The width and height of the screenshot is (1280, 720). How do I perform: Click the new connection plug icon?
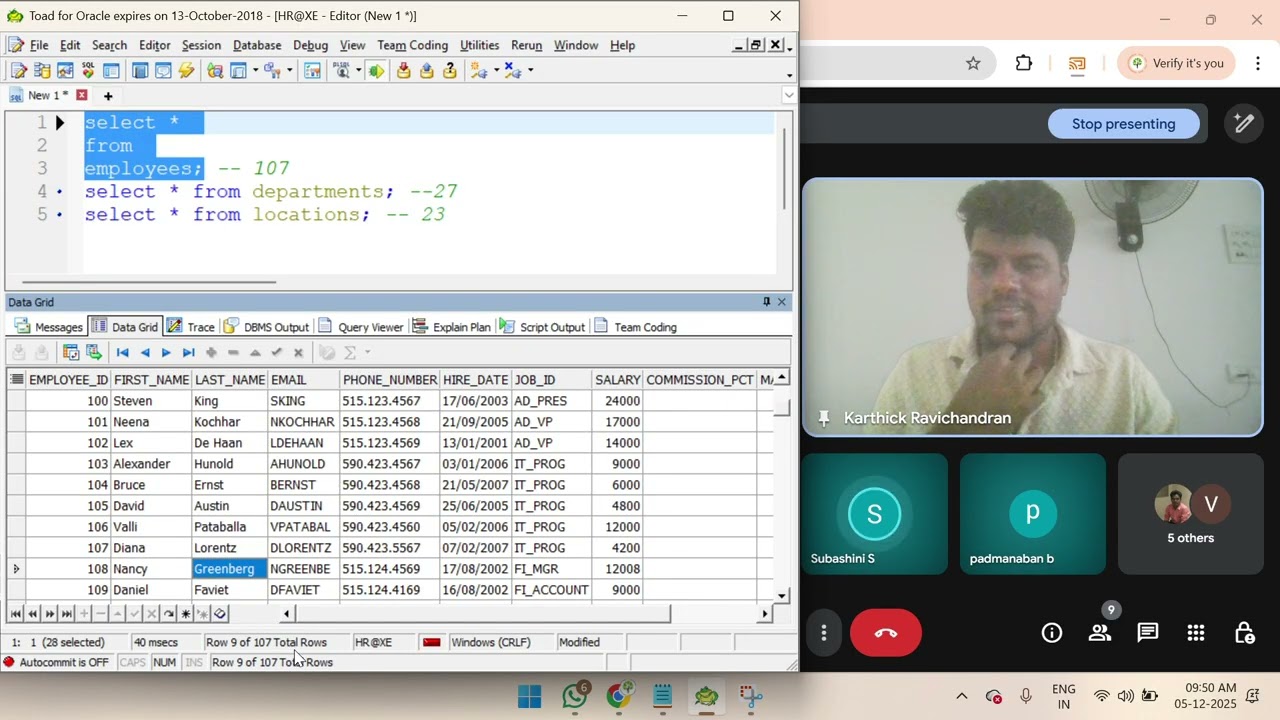click(478, 71)
